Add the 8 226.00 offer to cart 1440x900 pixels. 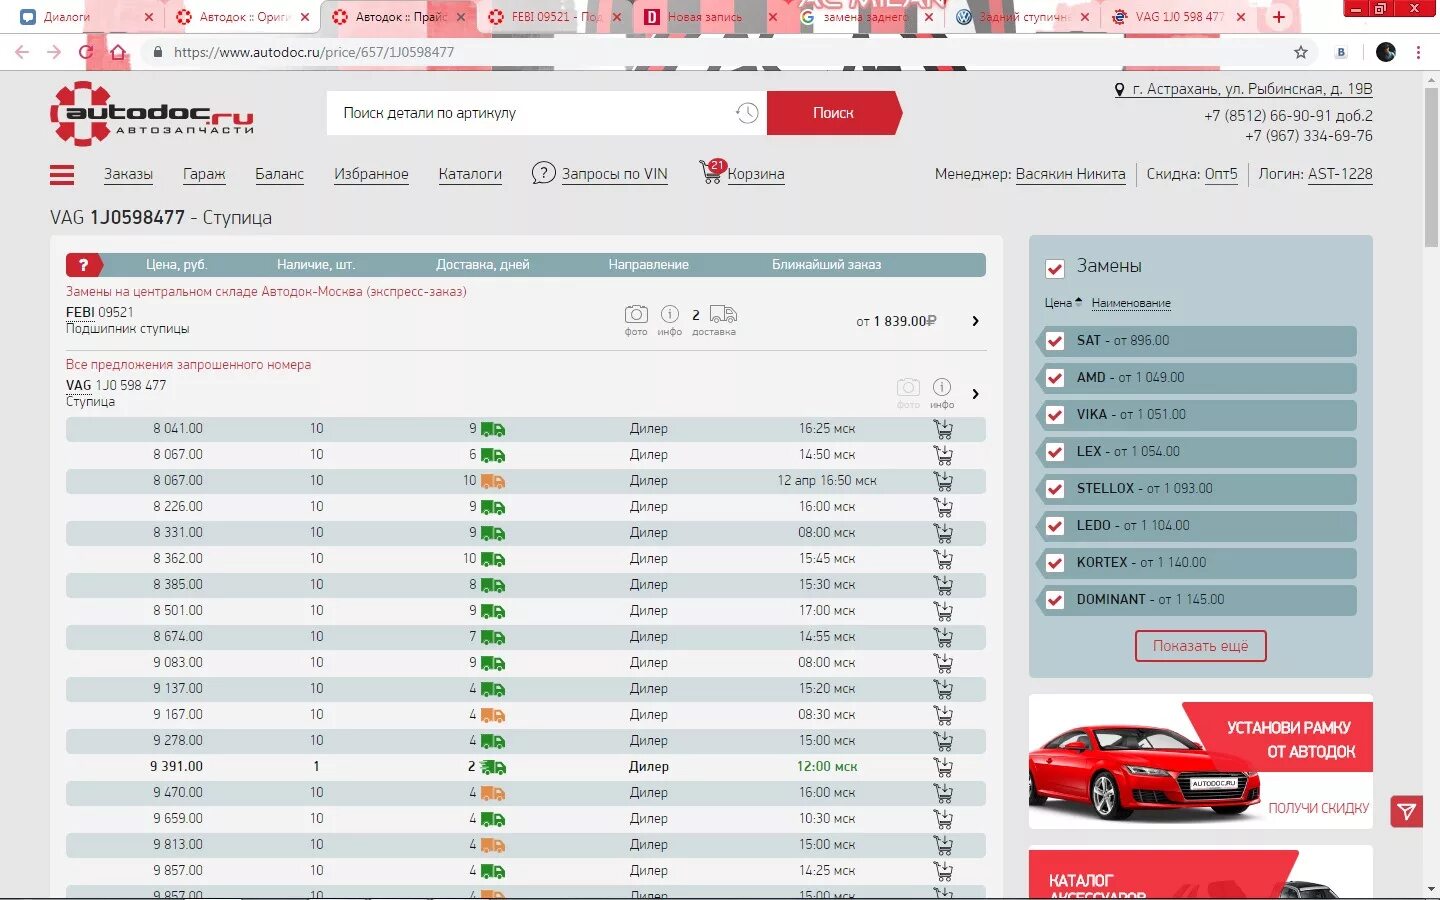click(943, 507)
